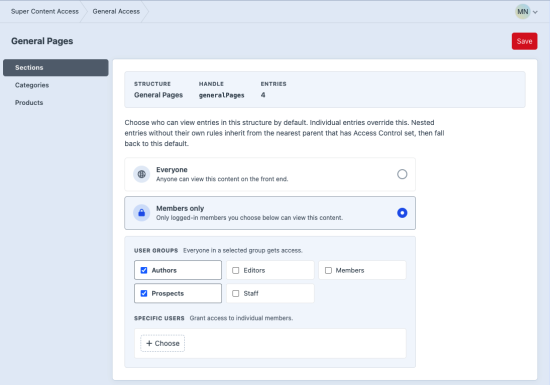
Task: Uncheck the Authors user group checkbox
Action: 144,270
